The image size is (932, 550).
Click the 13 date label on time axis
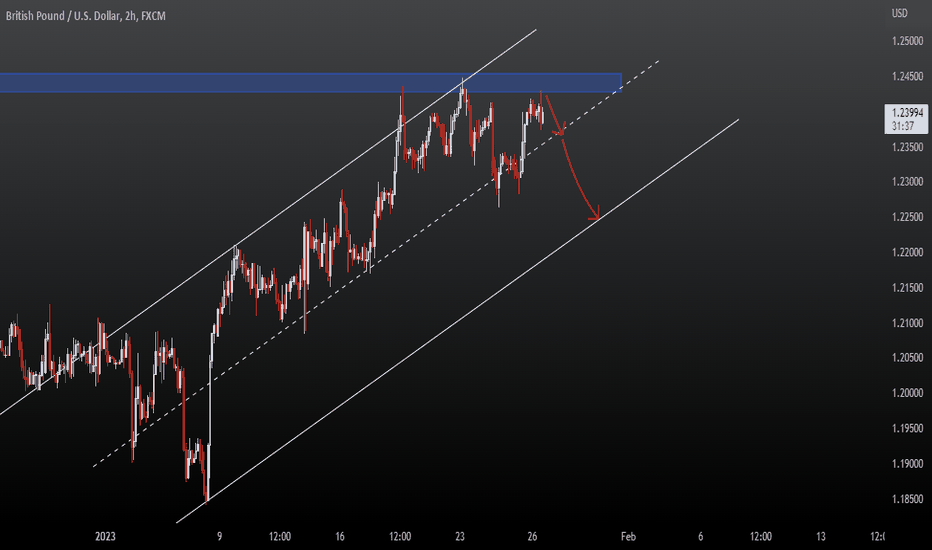click(820, 536)
